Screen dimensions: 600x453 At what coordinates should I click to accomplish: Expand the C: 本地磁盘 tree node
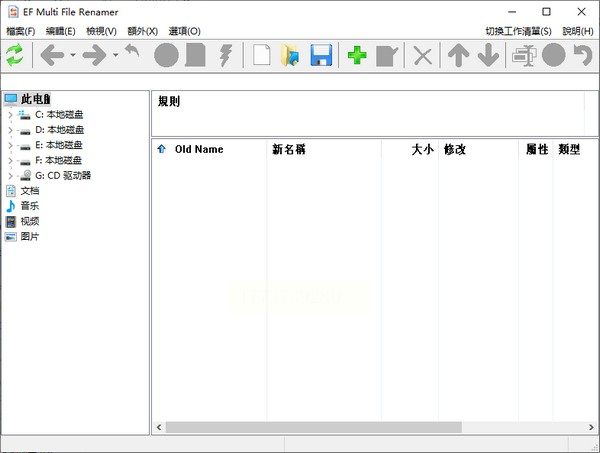pos(10,115)
